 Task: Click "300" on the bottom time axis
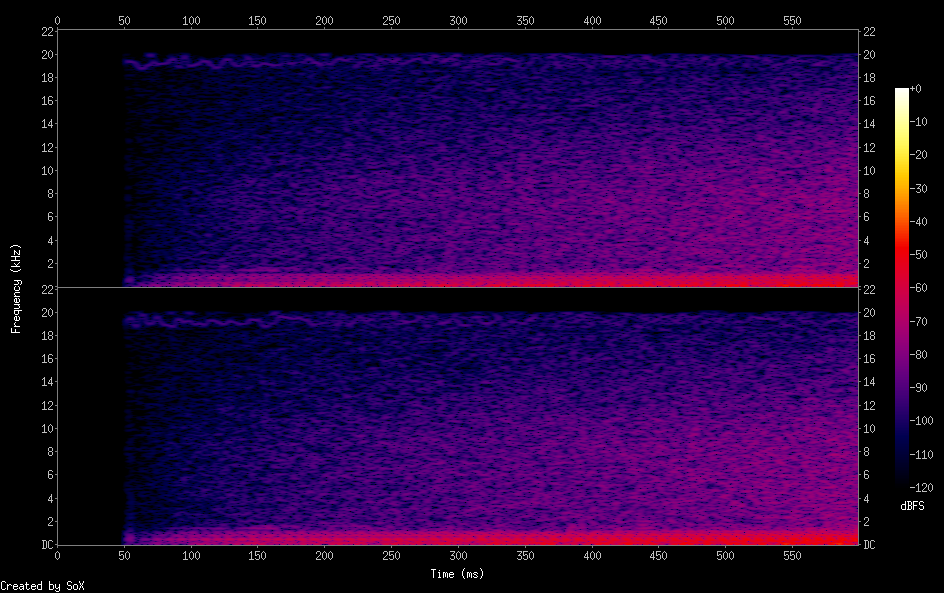(458, 556)
